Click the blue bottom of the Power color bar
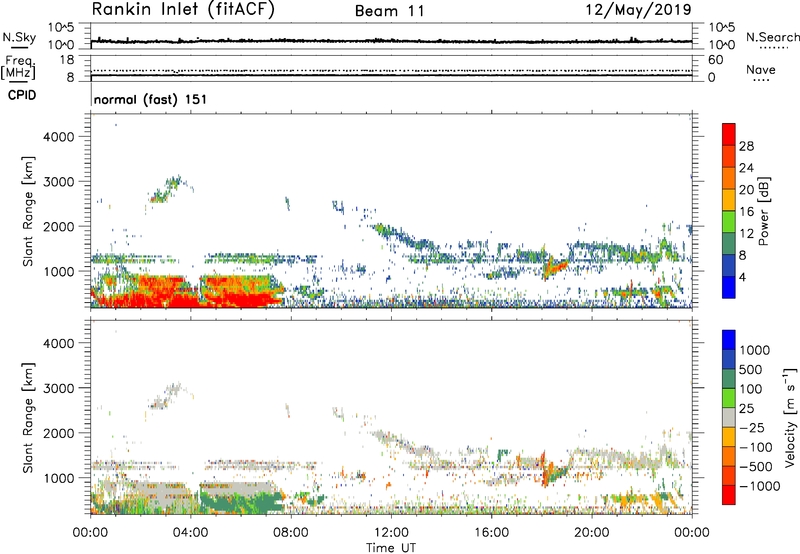The height and width of the screenshot is (554, 800). click(x=729, y=287)
